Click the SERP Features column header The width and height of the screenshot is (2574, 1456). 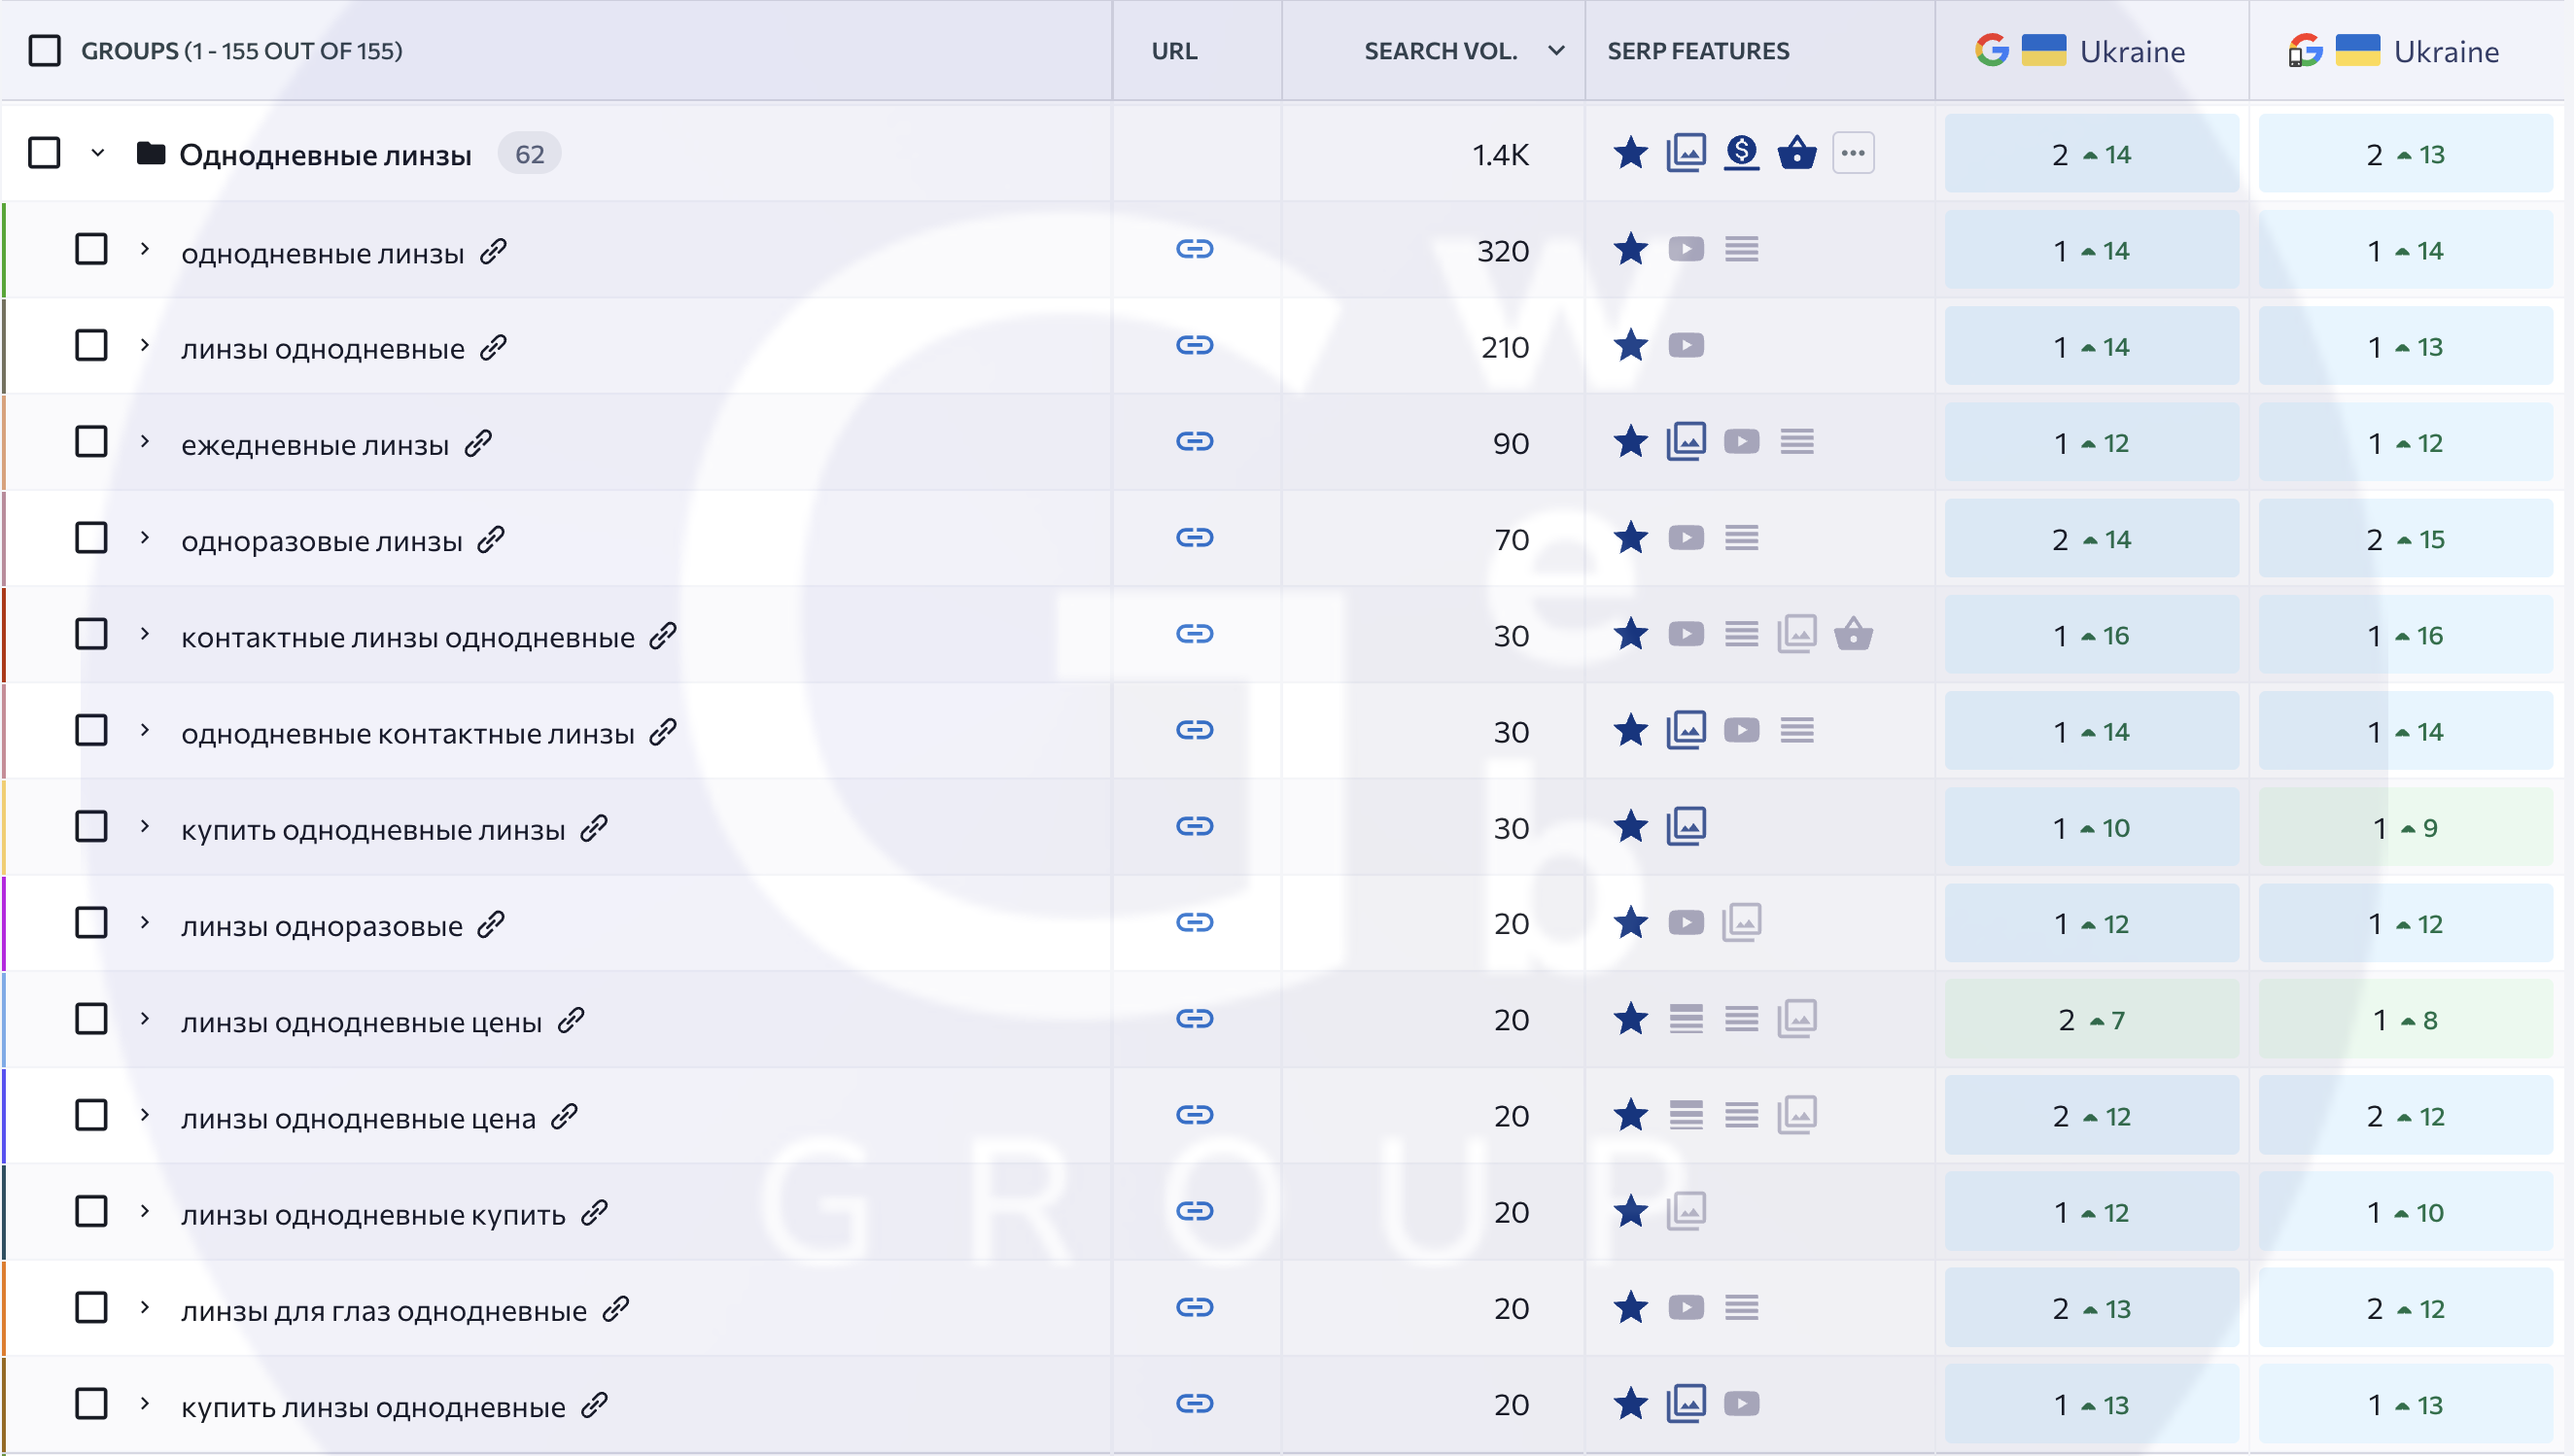point(1698,51)
